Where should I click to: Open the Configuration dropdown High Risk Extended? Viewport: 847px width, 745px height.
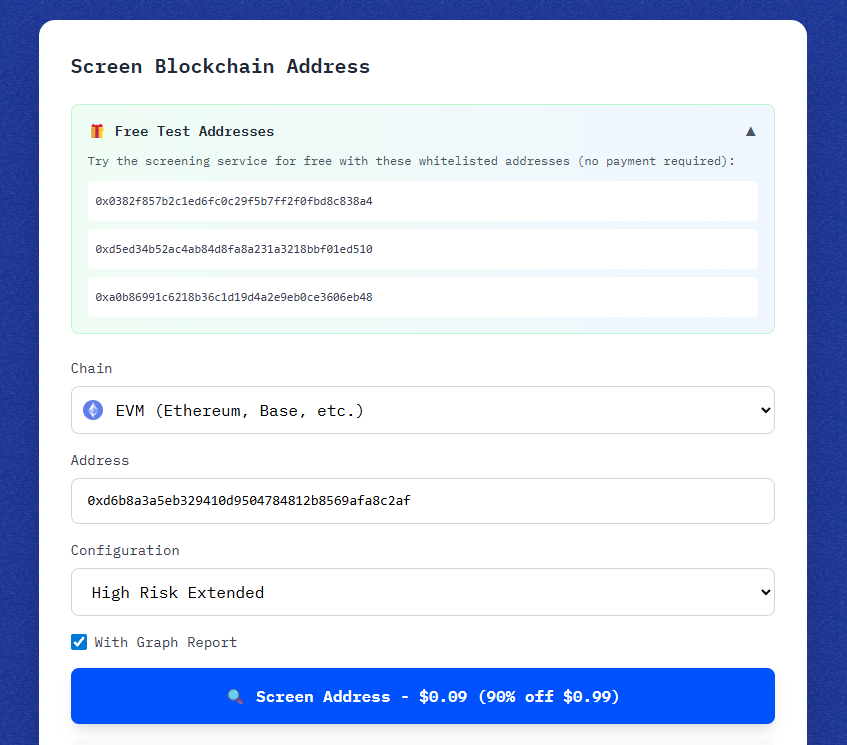[422, 592]
